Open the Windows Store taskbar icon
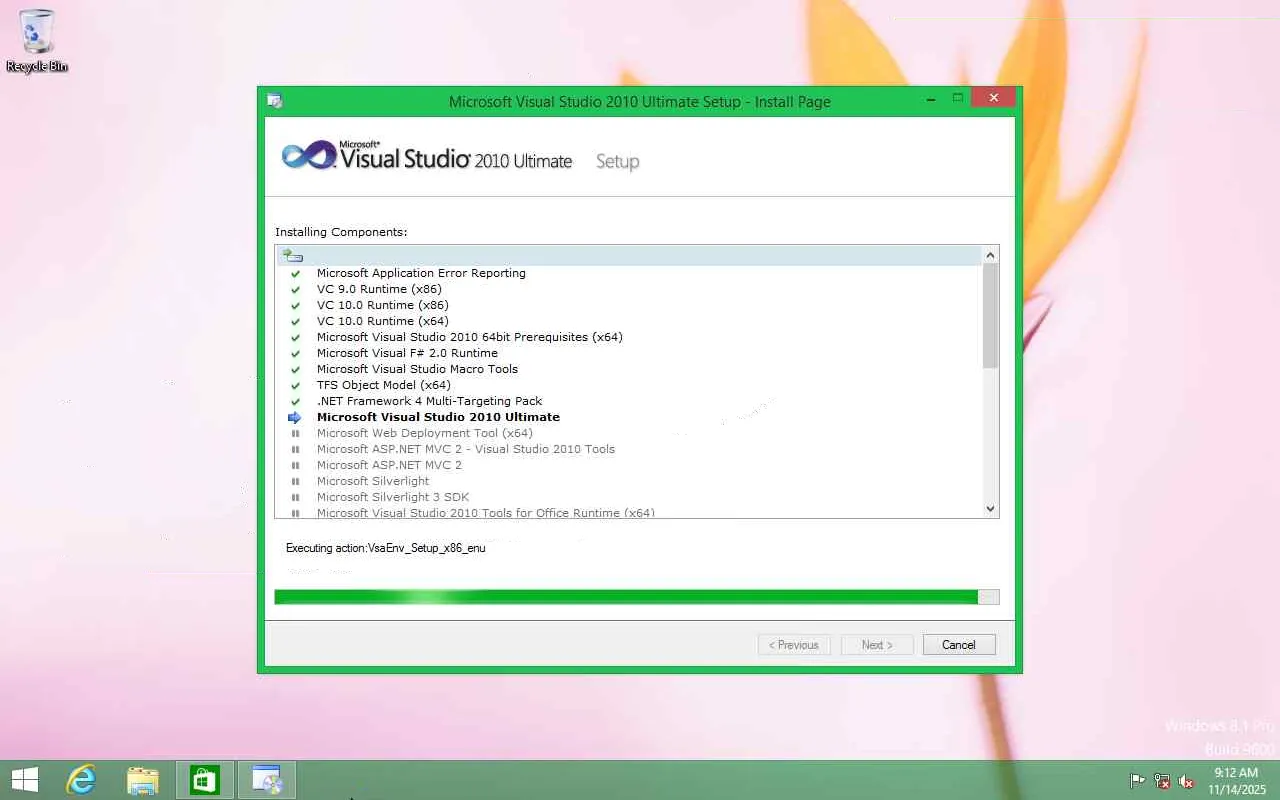1280x800 pixels. [x=205, y=780]
